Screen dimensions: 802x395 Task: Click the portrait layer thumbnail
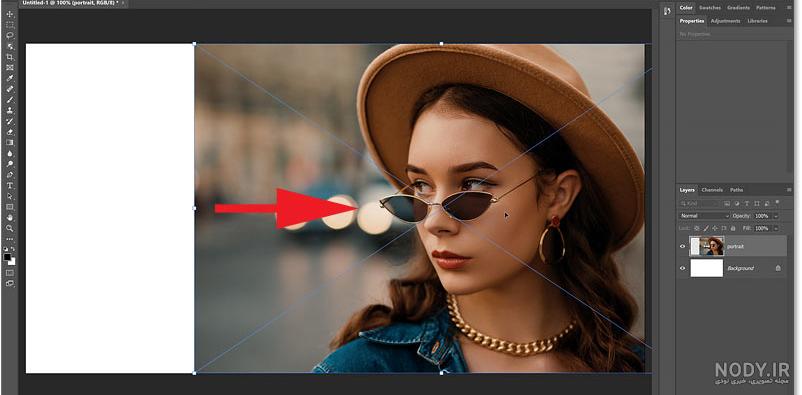pos(707,246)
